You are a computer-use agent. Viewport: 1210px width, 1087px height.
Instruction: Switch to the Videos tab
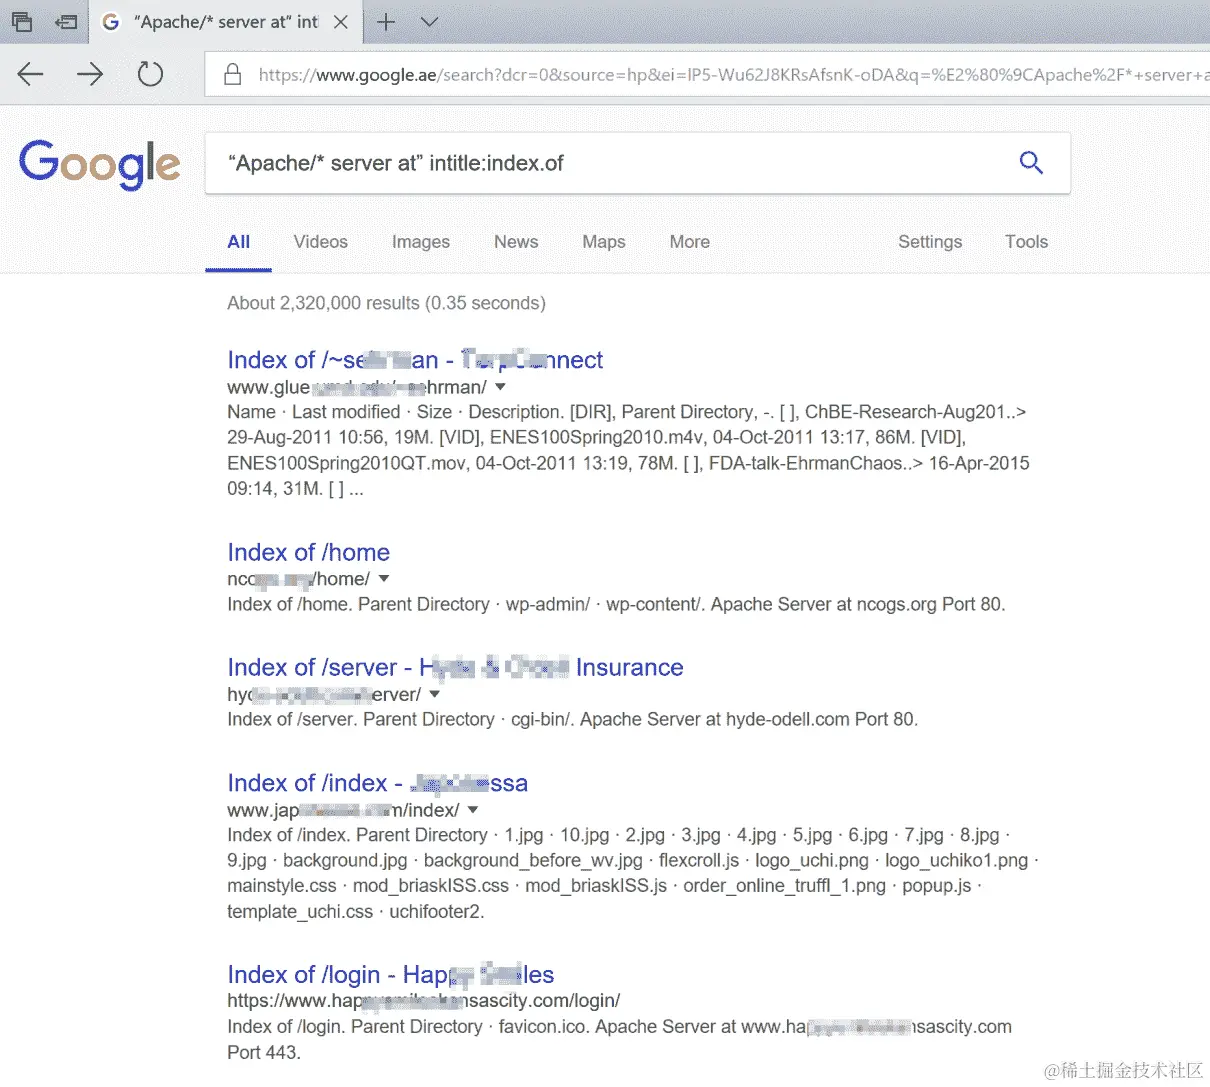click(320, 242)
